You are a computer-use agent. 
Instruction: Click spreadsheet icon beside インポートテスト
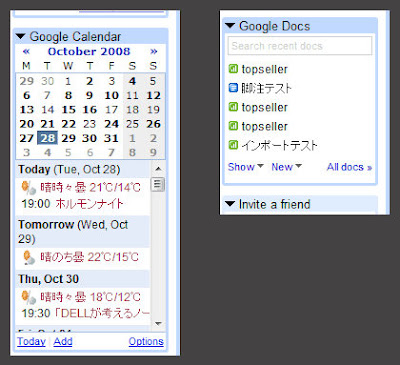point(233,145)
